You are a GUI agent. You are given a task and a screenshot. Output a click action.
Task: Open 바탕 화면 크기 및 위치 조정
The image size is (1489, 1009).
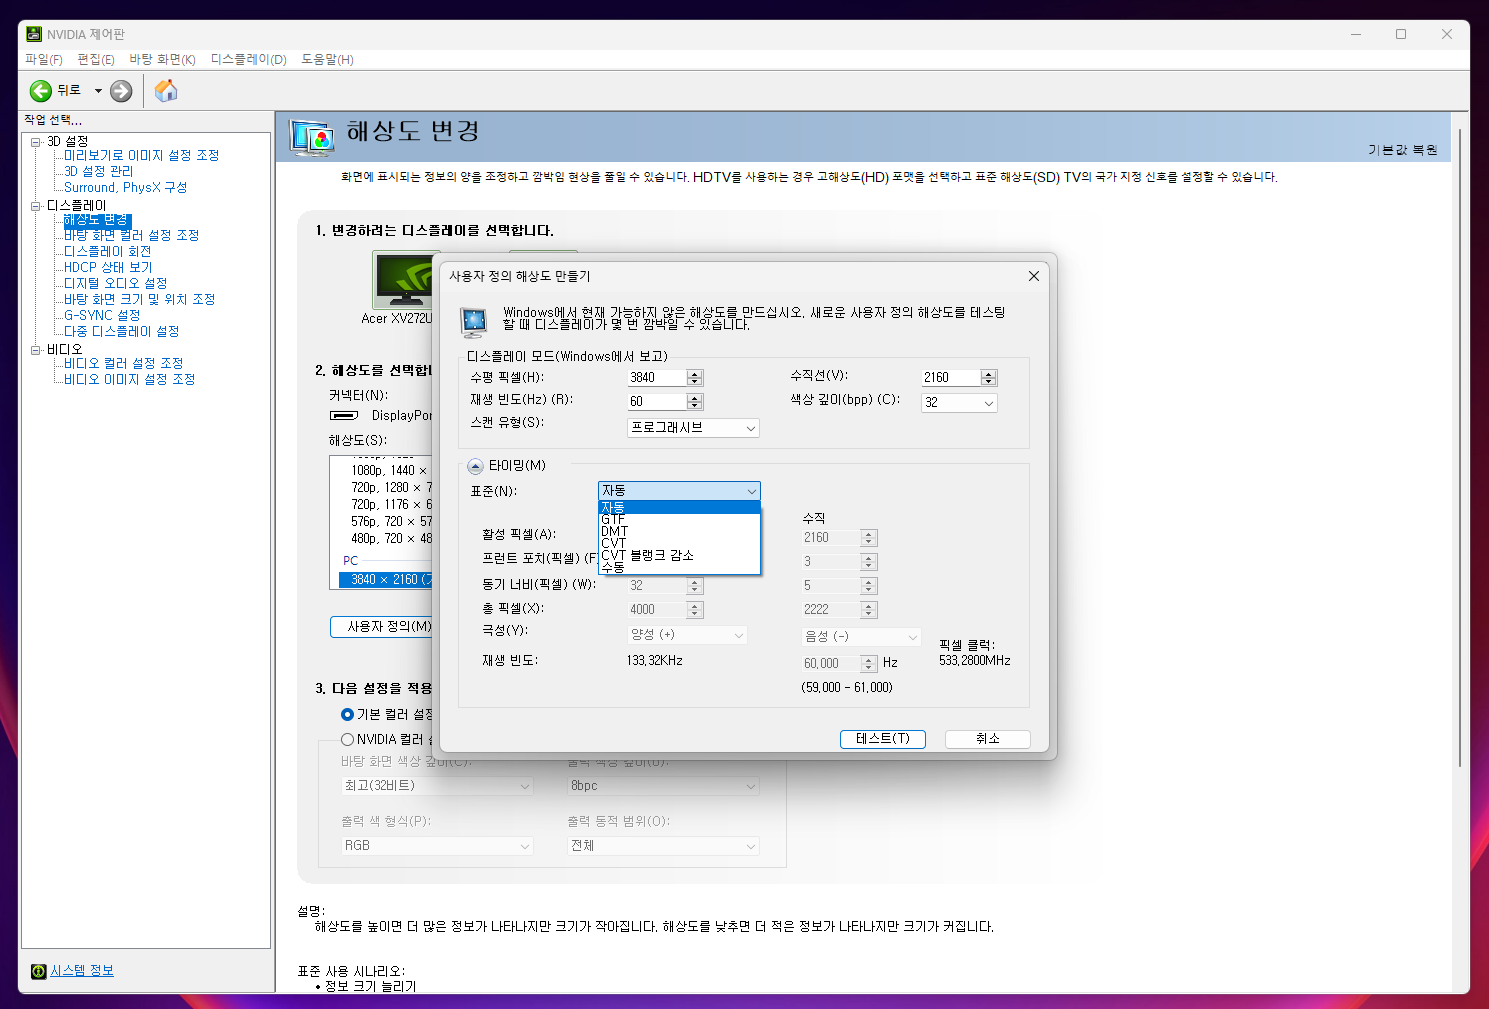click(x=139, y=300)
